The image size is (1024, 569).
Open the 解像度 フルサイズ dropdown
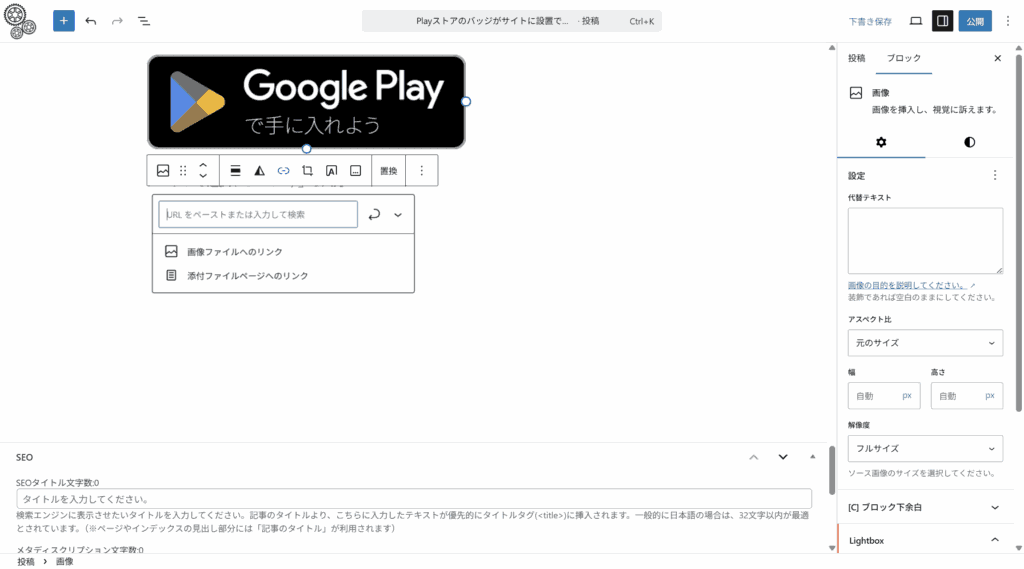(x=925, y=449)
